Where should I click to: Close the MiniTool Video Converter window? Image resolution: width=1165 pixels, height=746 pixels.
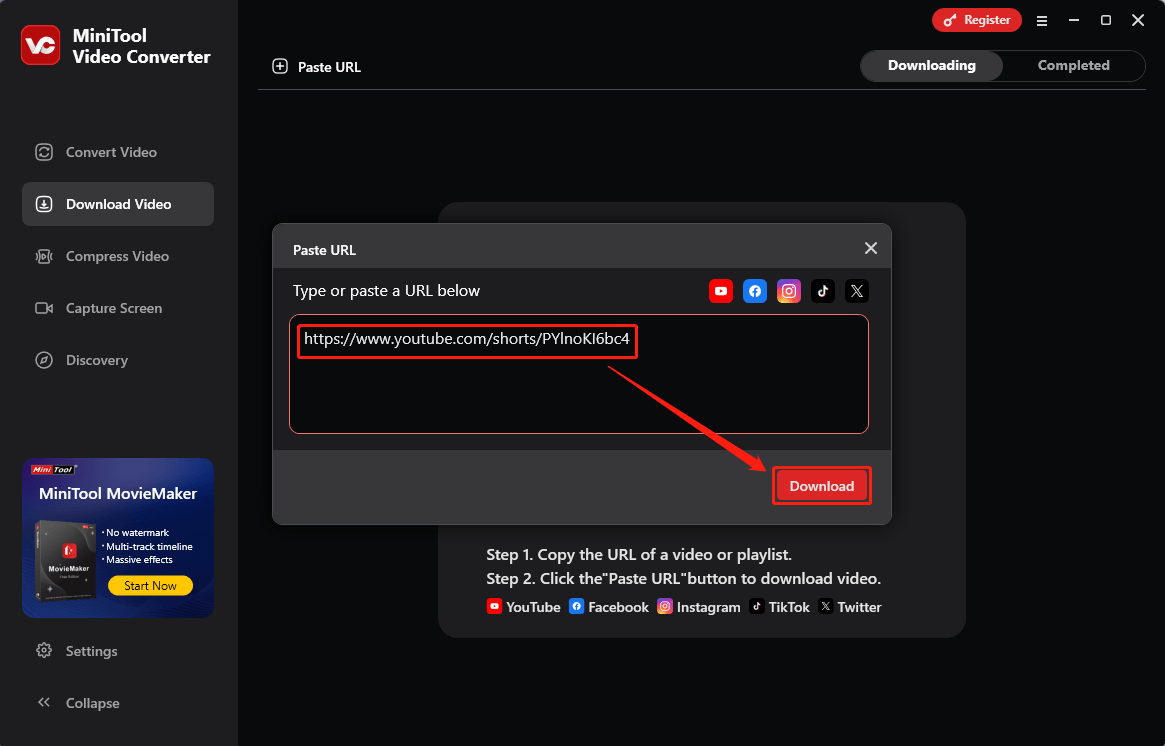[1138, 21]
